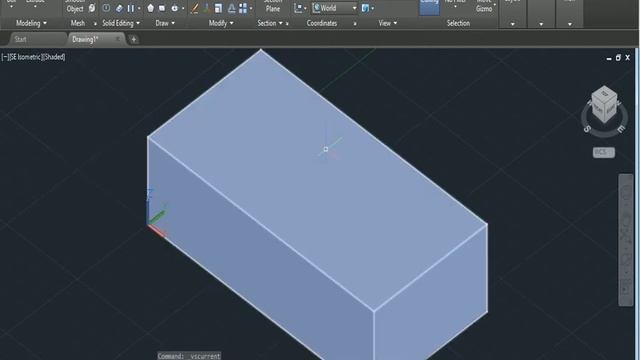Click the Section Plane tool
This screenshot has height=360, width=640.
coord(273,6)
